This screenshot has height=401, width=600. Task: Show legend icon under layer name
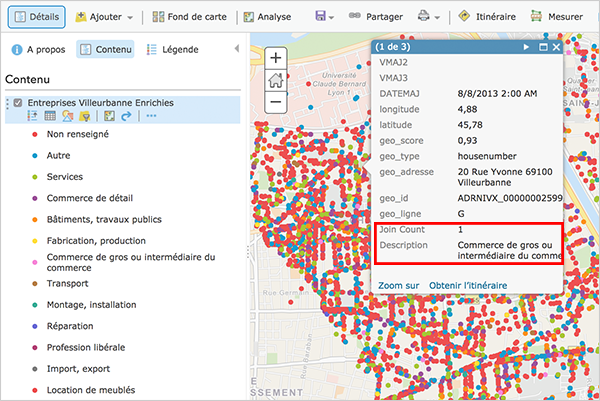click(x=32, y=116)
